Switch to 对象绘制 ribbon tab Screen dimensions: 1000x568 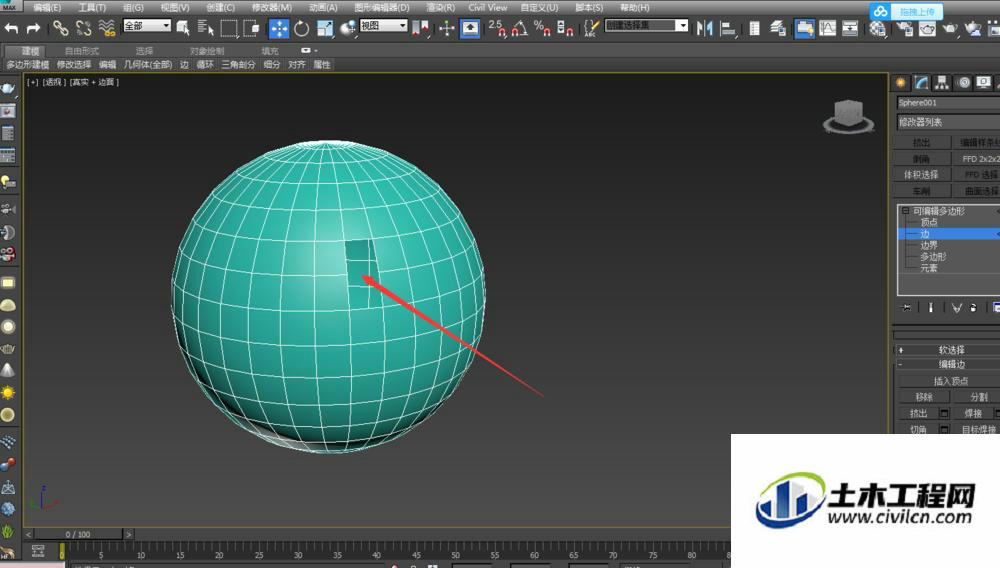tap(207, 50)
